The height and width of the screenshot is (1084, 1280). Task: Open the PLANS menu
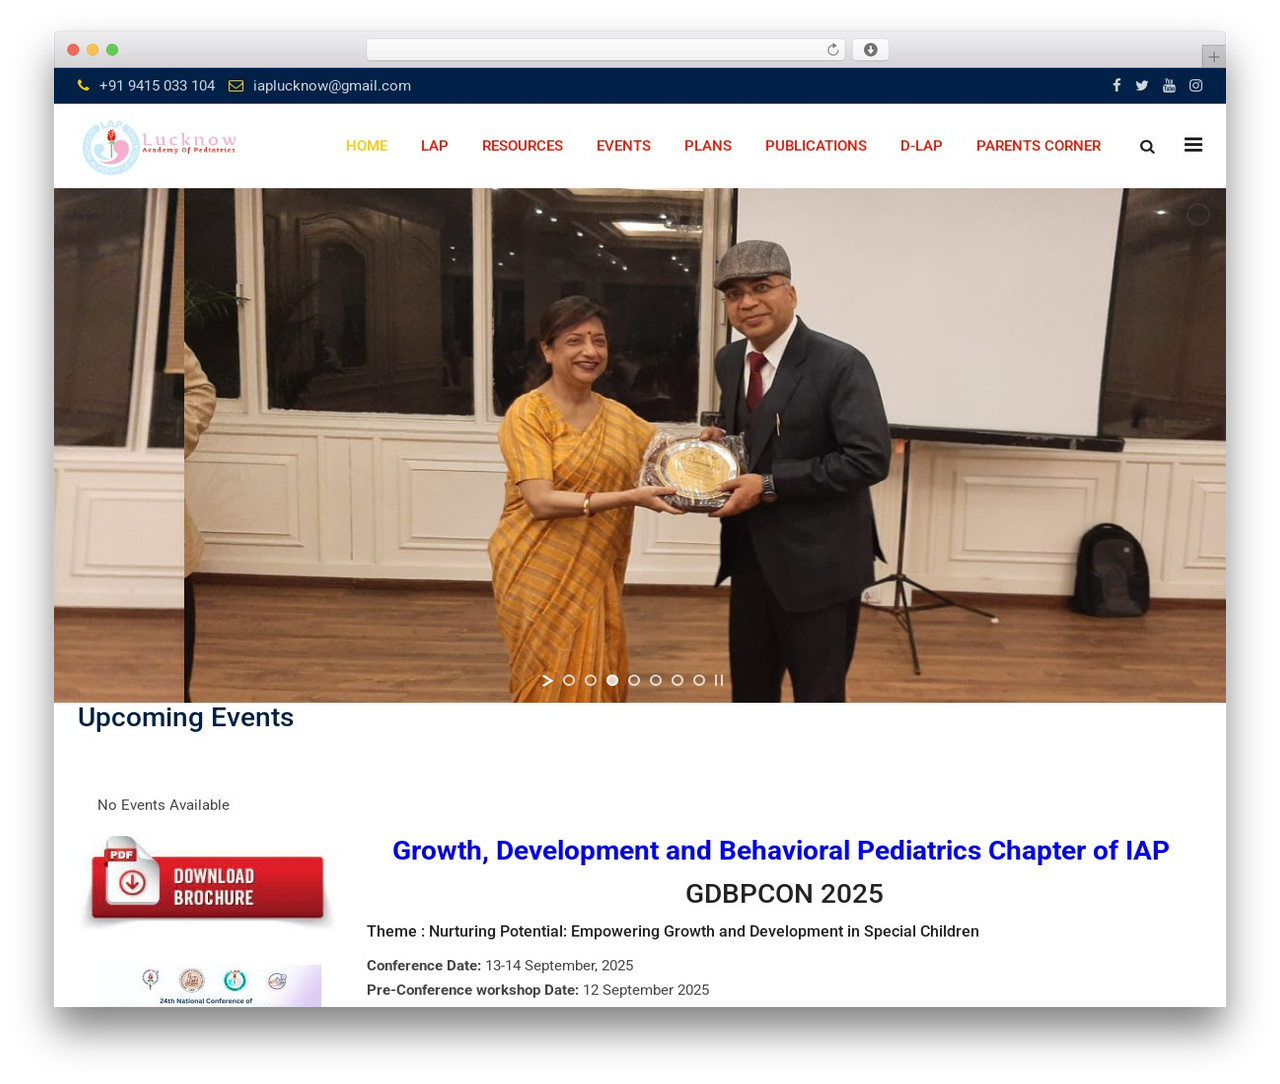coord(708,146)
